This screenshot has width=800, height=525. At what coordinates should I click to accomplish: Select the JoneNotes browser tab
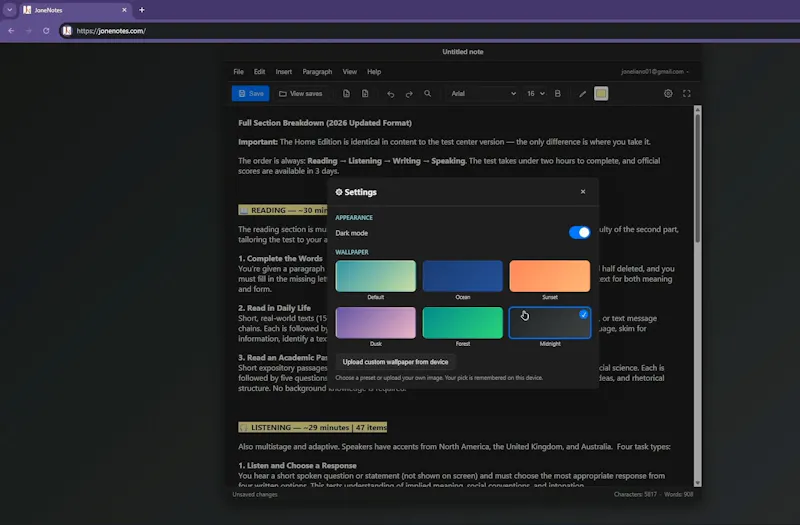[x=76, y=10]
